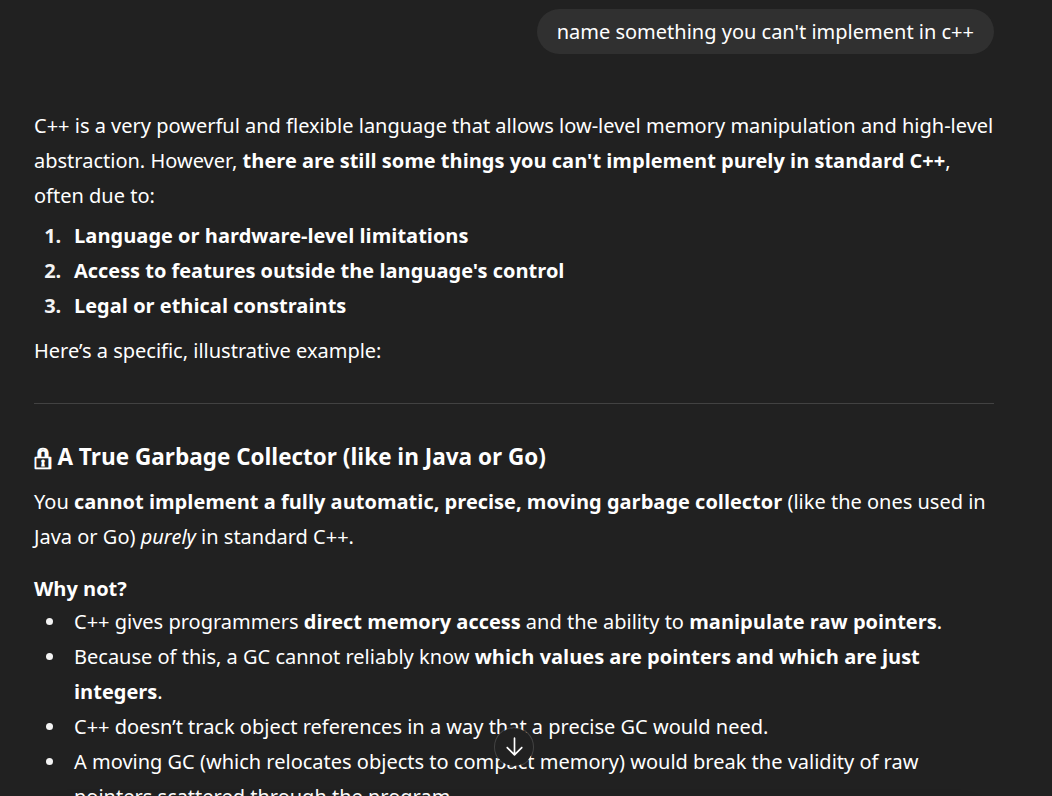1052x796 pixels.
Task: Click the italic word 'purely'
Action: point(168,537)
